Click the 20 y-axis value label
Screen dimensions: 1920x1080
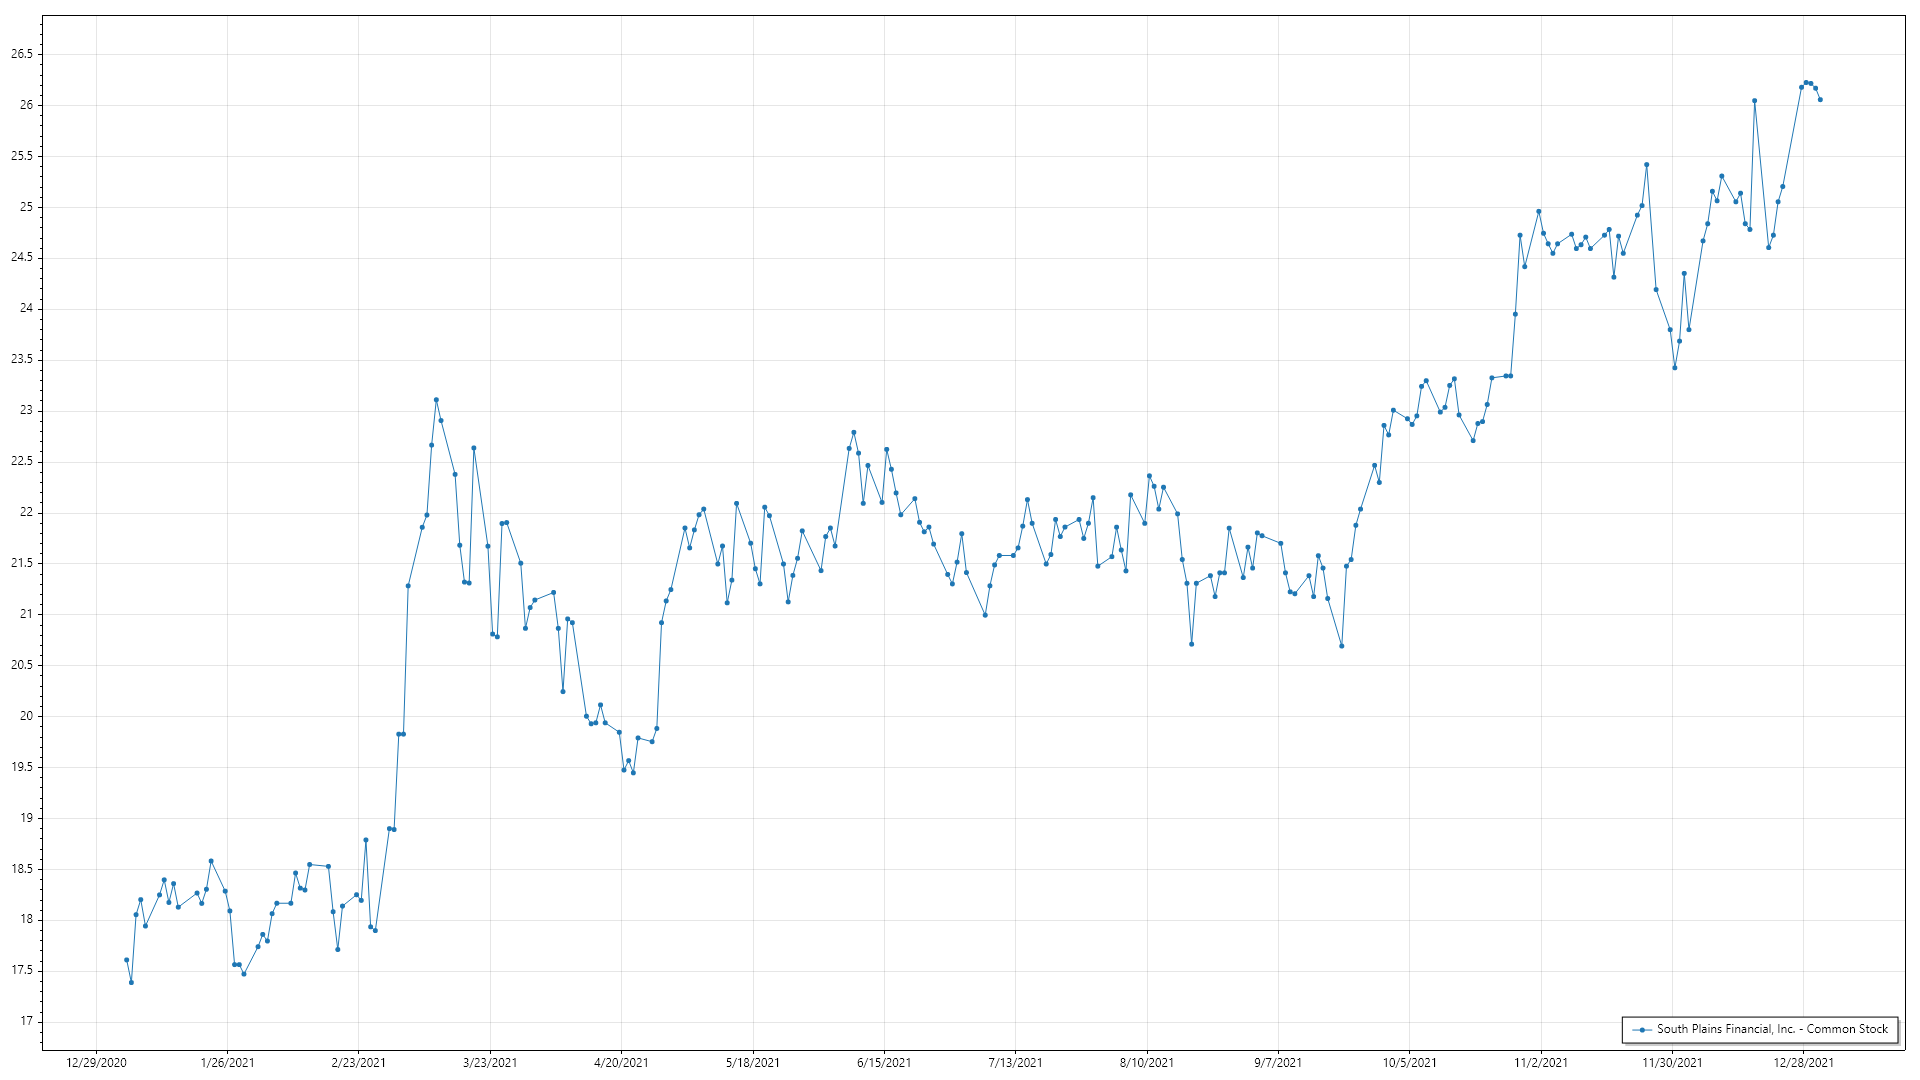27,716
